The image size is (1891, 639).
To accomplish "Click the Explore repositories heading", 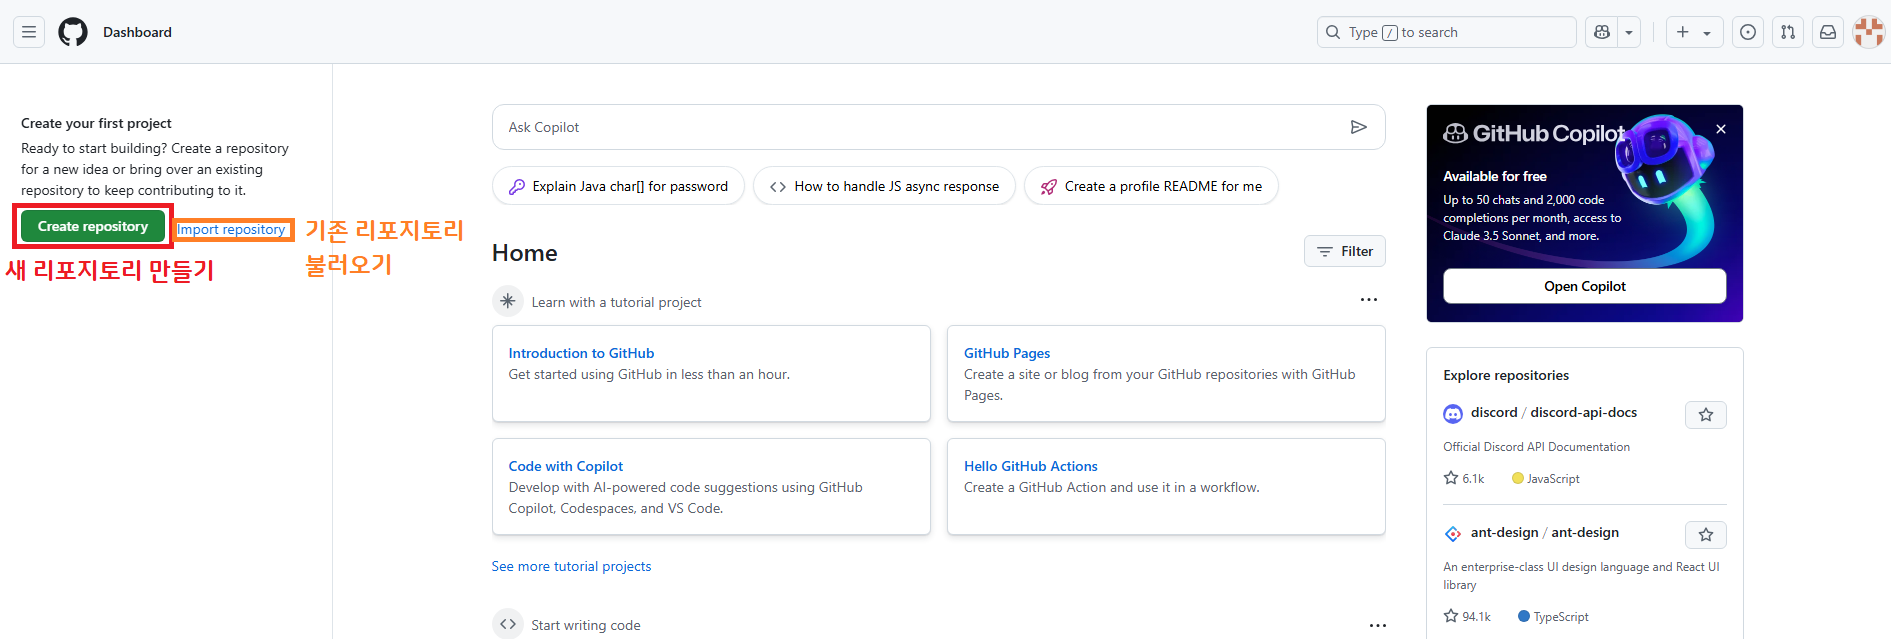I will 1506,375.
